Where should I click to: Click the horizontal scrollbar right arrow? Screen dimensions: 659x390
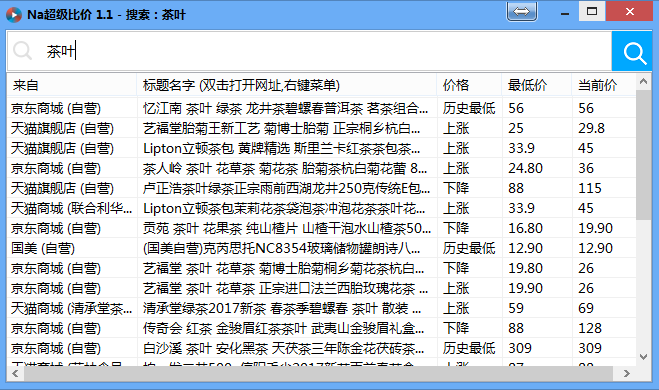click(x=626, y=373)
